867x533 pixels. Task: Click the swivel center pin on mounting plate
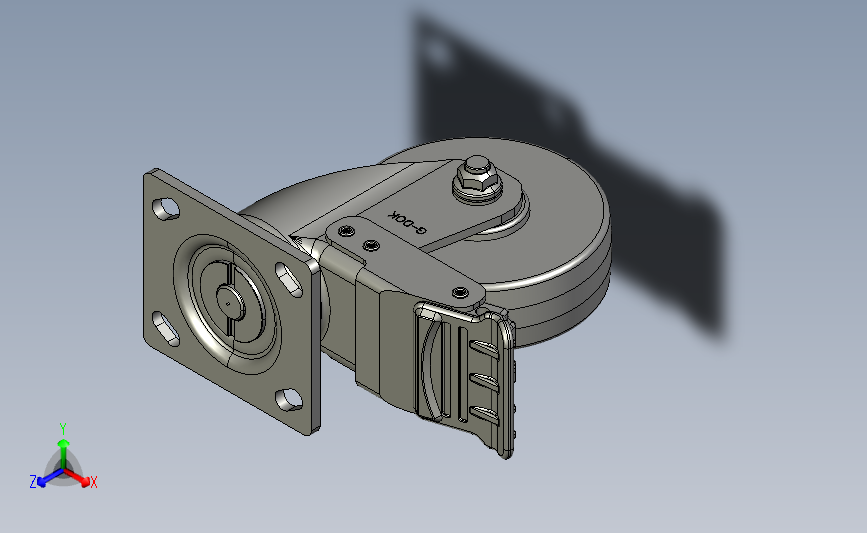coord(229,302)
